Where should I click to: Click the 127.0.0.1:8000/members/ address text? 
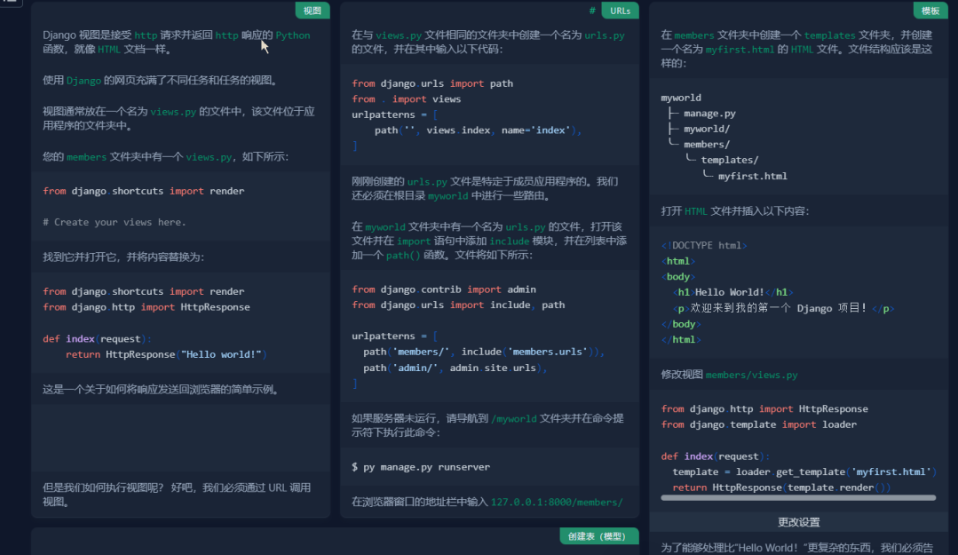557,502
